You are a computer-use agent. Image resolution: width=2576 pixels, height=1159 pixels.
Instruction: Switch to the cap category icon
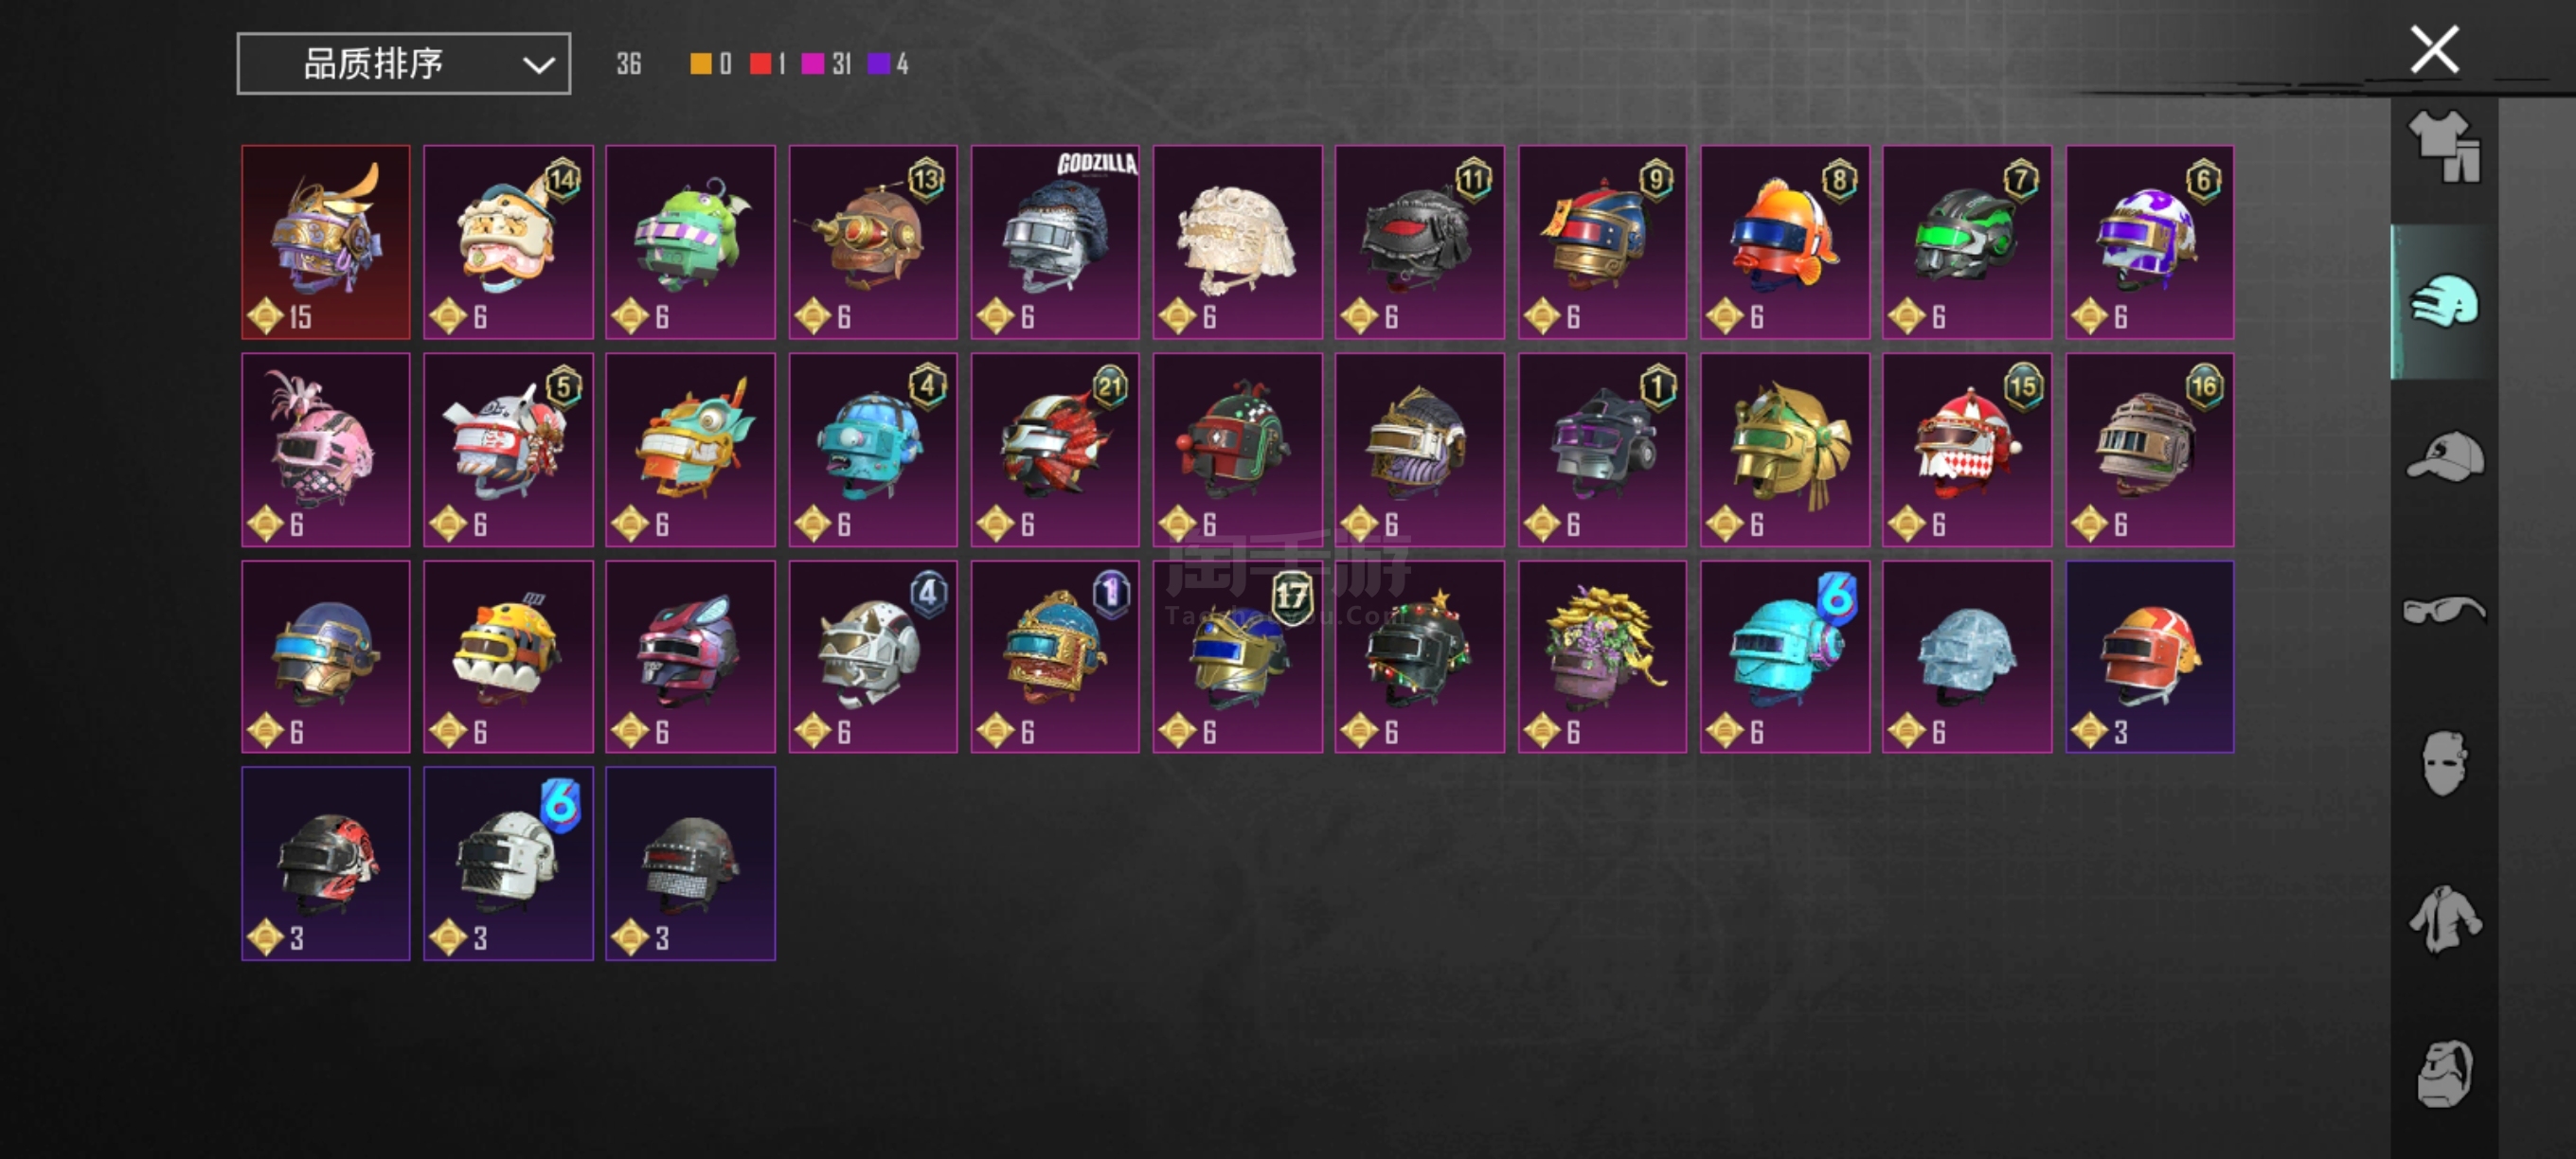pos(2444,456)
